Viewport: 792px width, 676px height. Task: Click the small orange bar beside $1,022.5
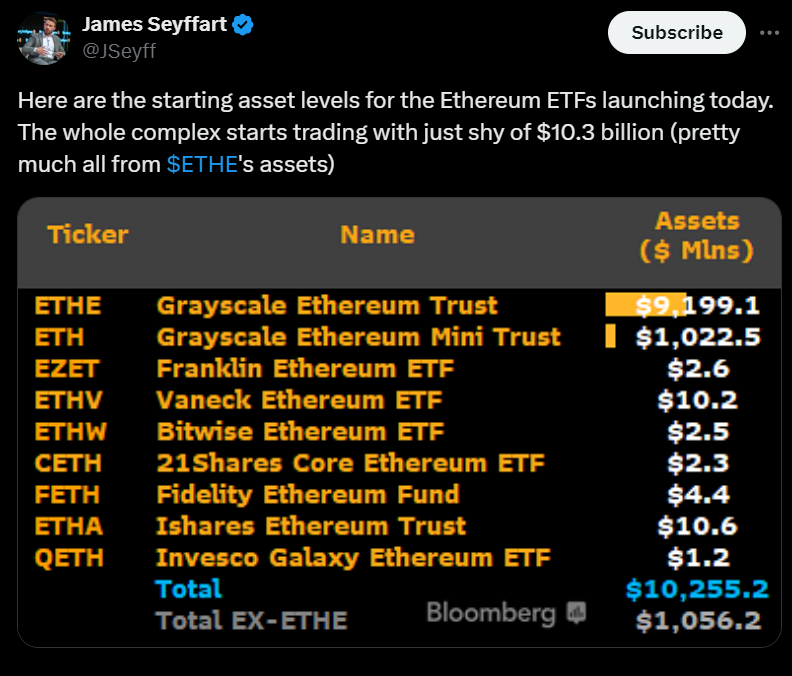tap(610, 337)
